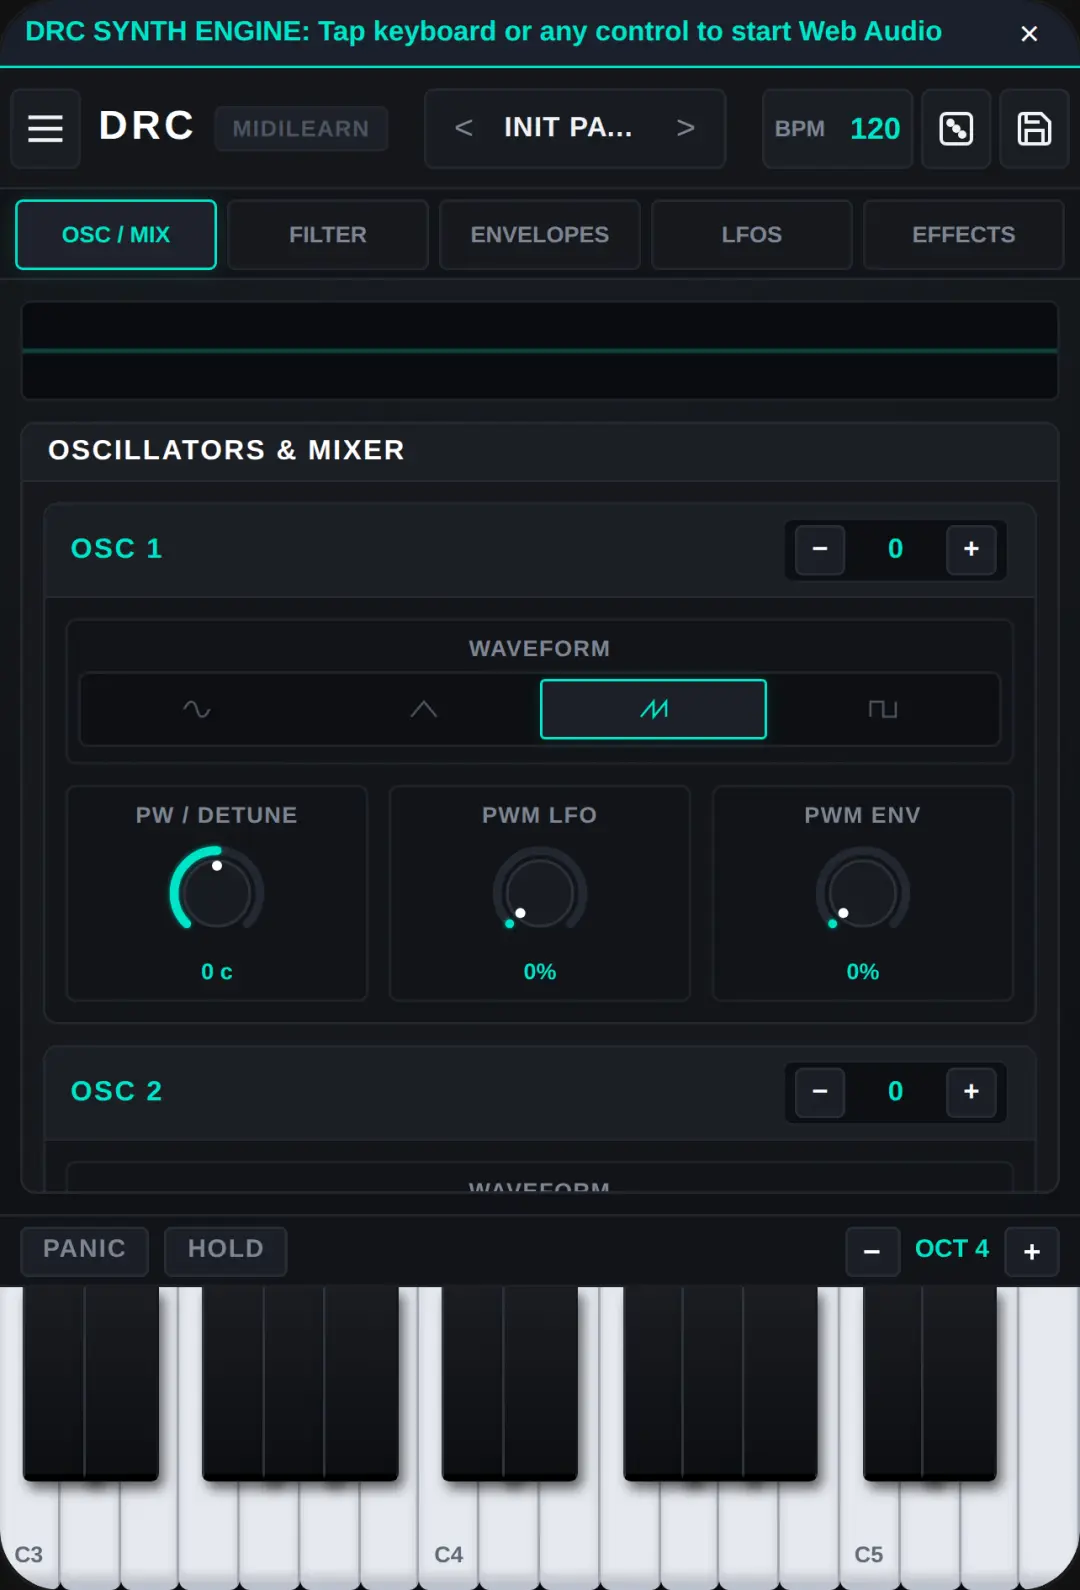Increase OSC 1 octave value
1080x1590 pixels.
click(971, 549)
